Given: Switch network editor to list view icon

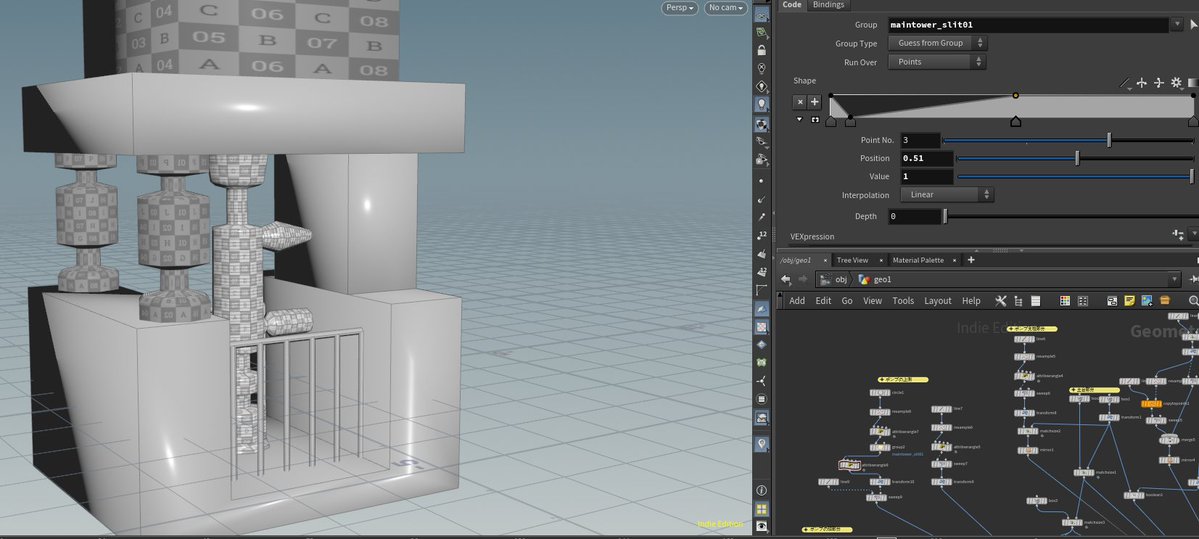Looking at the screenshot, I should (x=1035, y=301).
